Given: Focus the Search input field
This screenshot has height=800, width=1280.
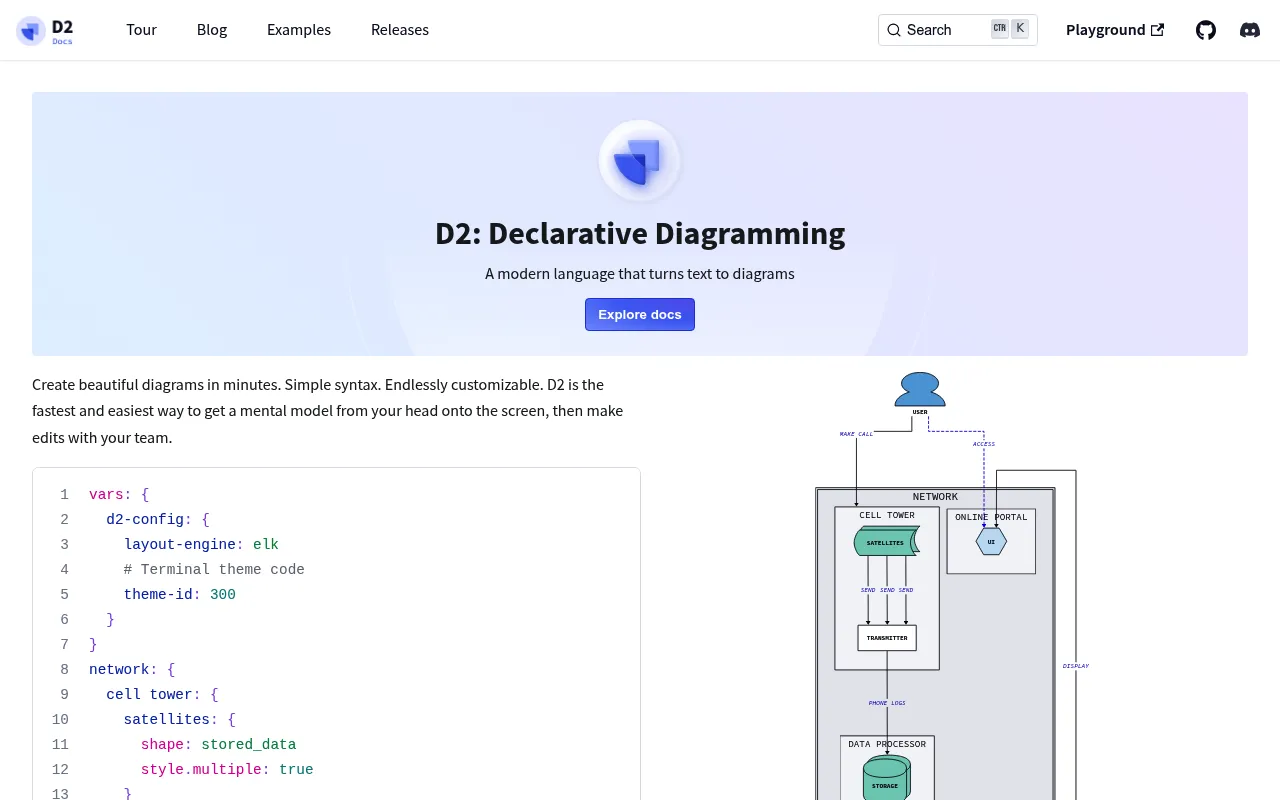Looking at the screenshot, I should (x=958, y=30).
